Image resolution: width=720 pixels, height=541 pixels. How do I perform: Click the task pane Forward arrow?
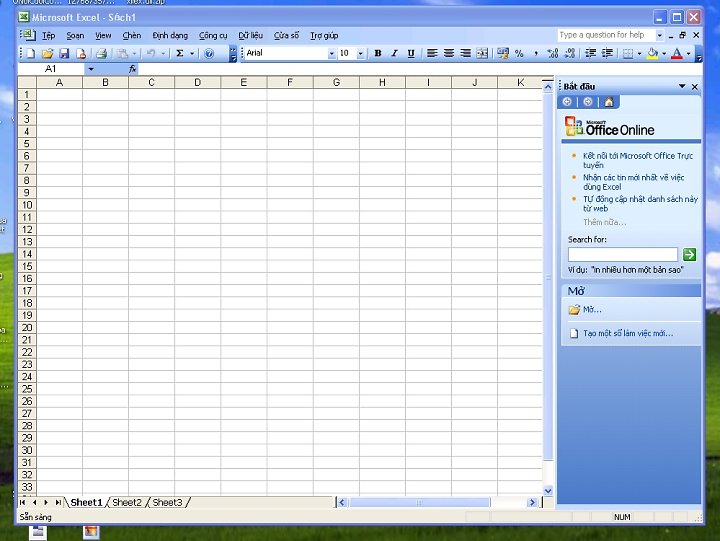point(588,102)
